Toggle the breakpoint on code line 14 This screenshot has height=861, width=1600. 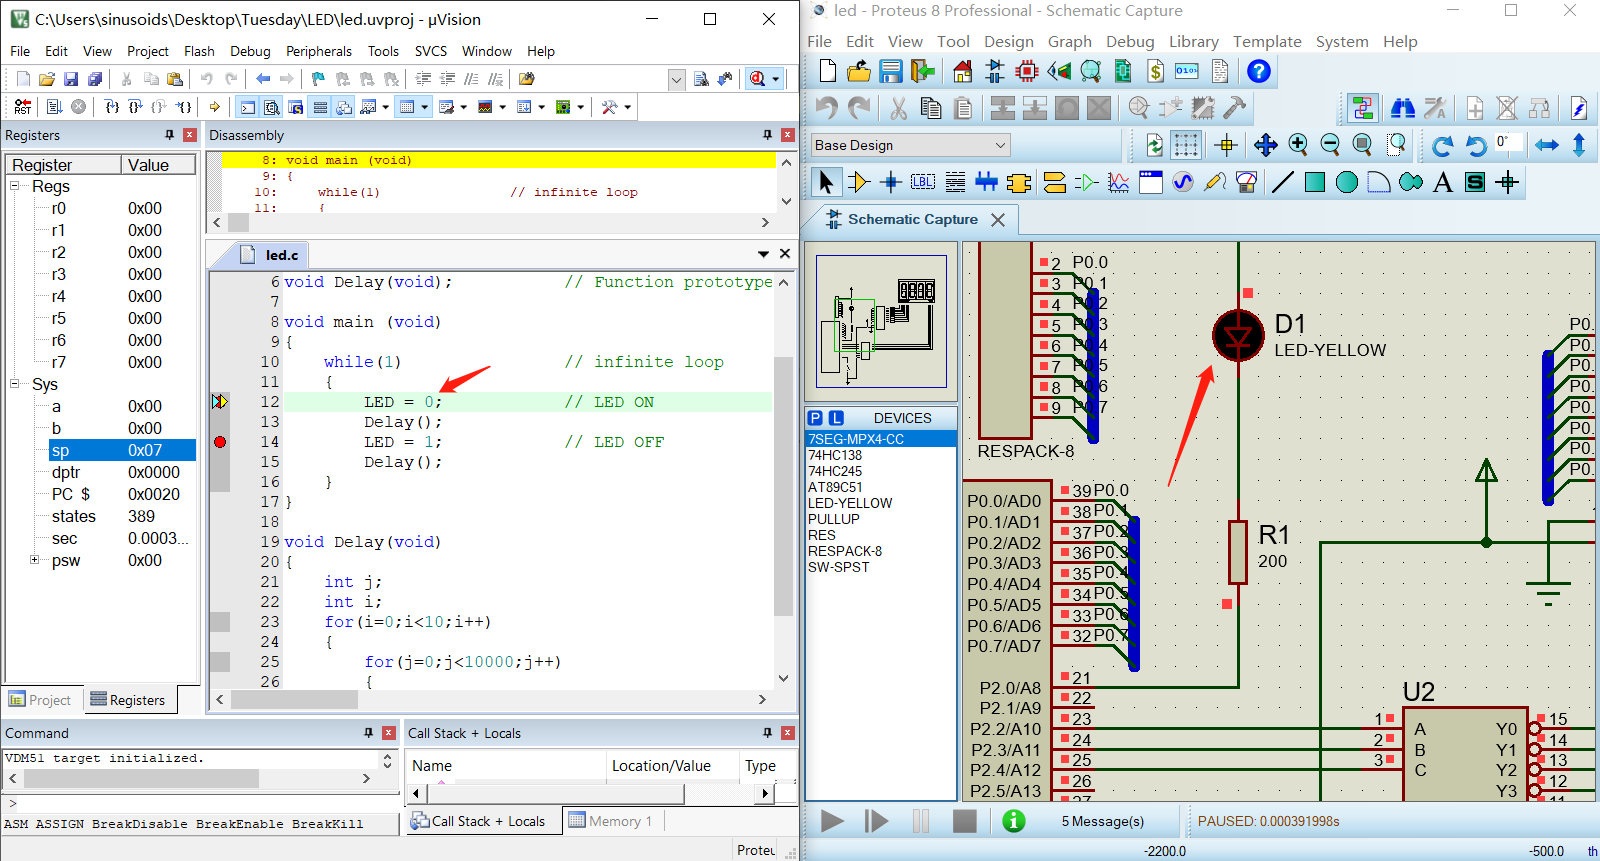[220, 442]
